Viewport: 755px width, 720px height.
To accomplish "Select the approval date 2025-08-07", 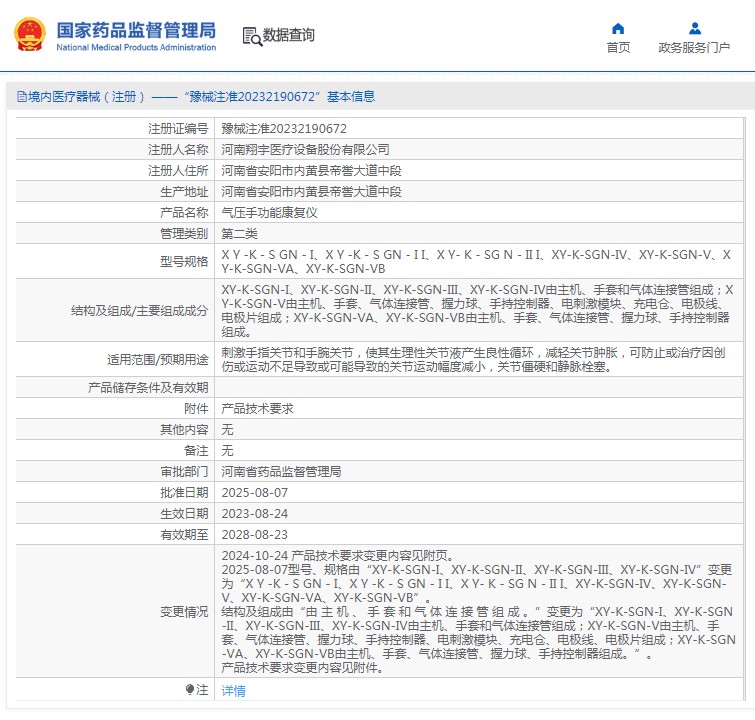I will pyautogui.click(x=254, y=493).
